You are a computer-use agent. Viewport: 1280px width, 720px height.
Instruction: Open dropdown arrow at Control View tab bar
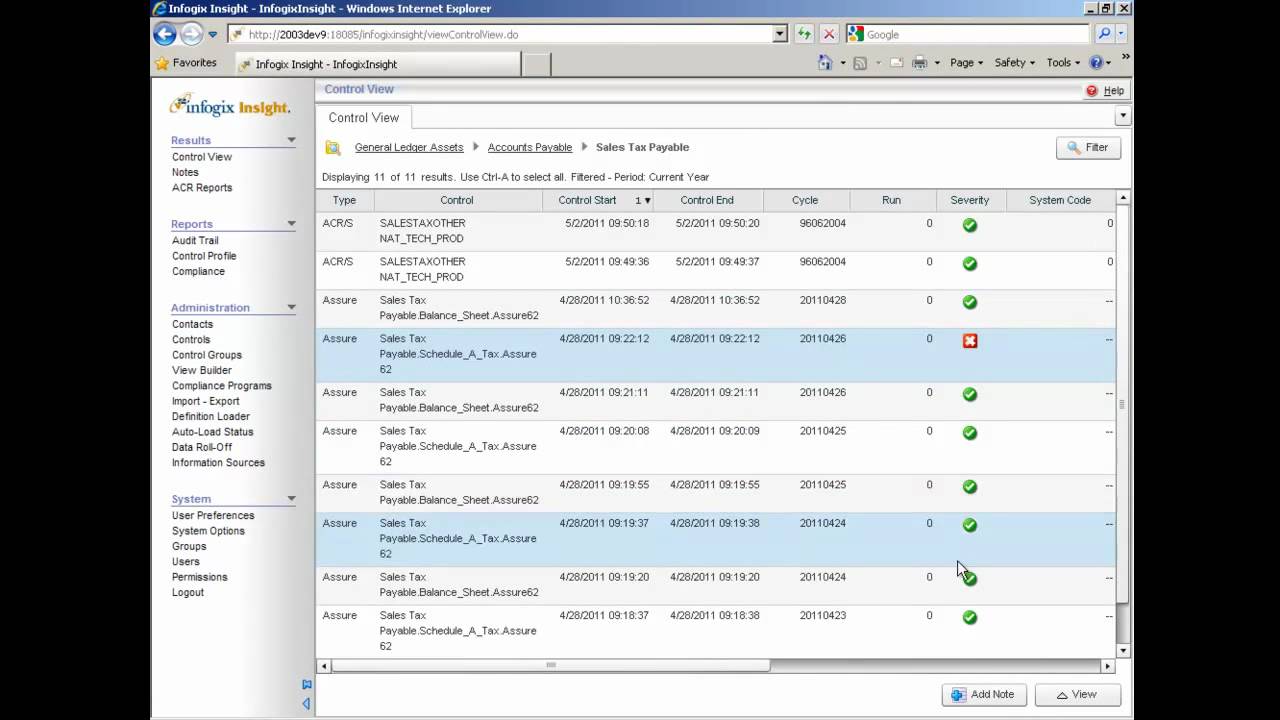1123,117
